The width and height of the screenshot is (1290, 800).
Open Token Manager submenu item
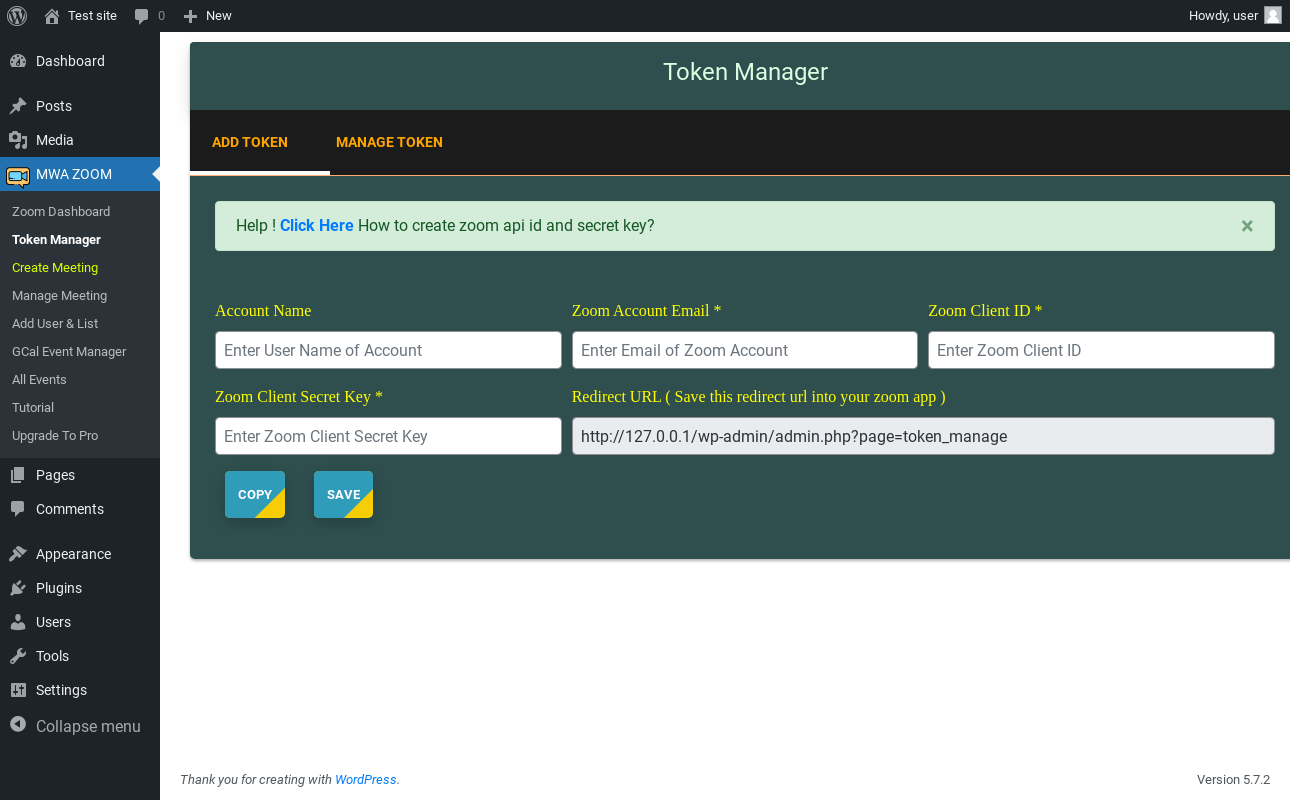click(x=56, y=240)
